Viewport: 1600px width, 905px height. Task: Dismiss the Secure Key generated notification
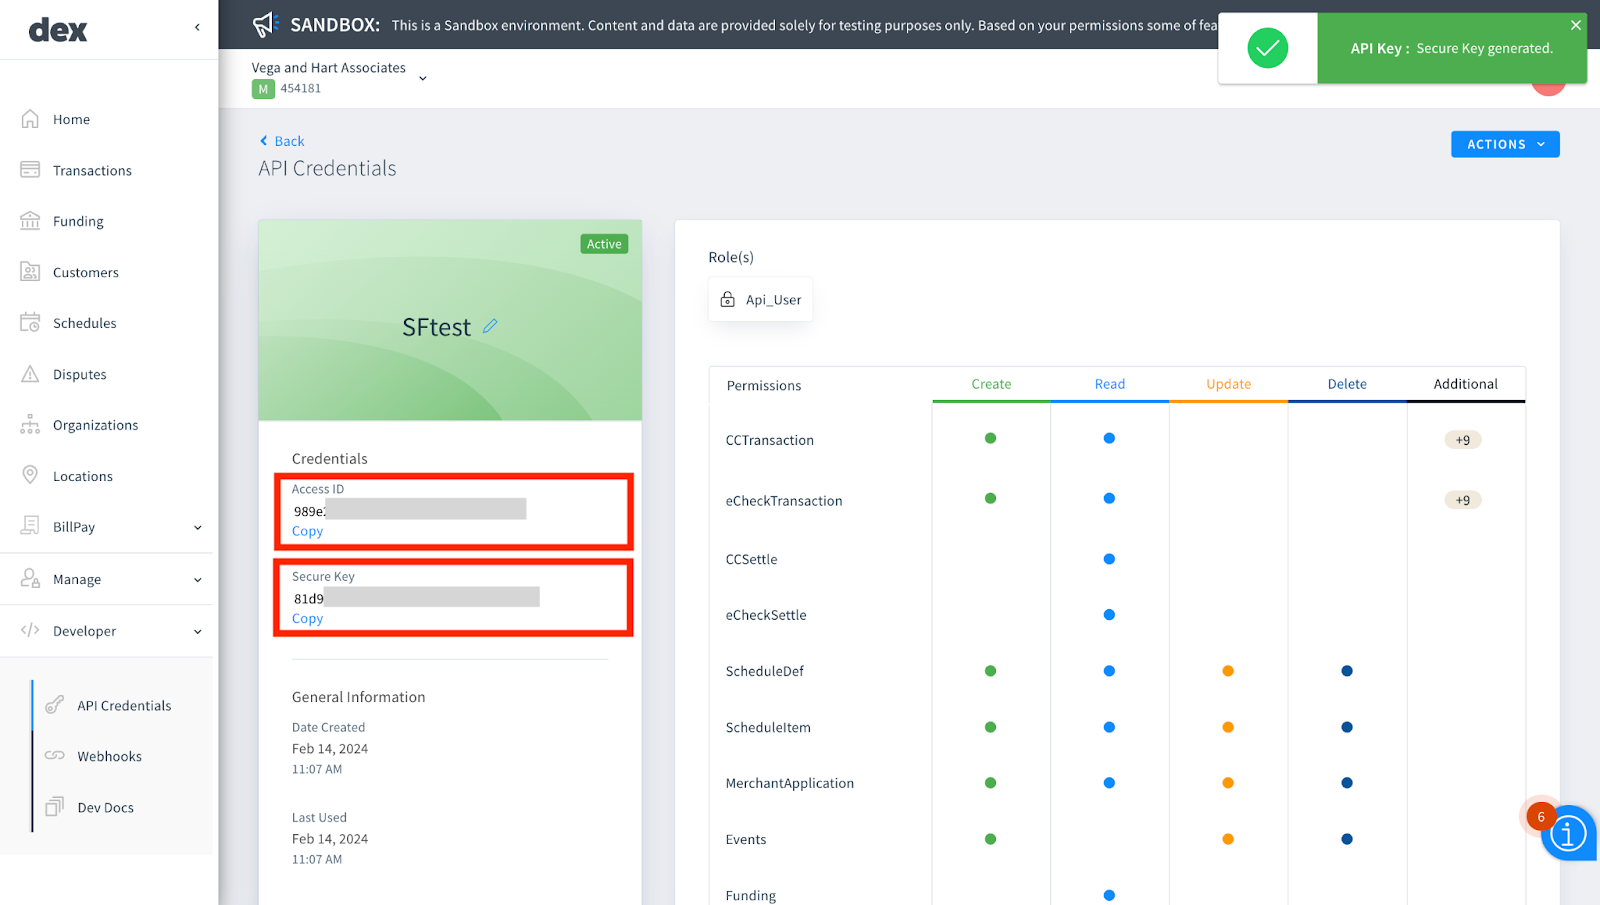1576,24
